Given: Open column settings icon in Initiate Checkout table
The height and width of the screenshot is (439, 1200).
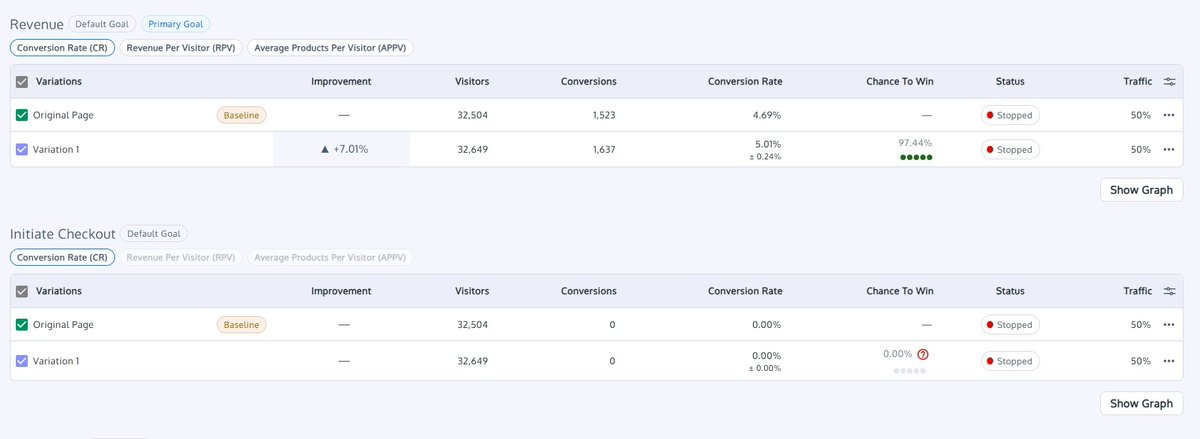Looking at the screenshot, I should click(x=1170, y=291).
